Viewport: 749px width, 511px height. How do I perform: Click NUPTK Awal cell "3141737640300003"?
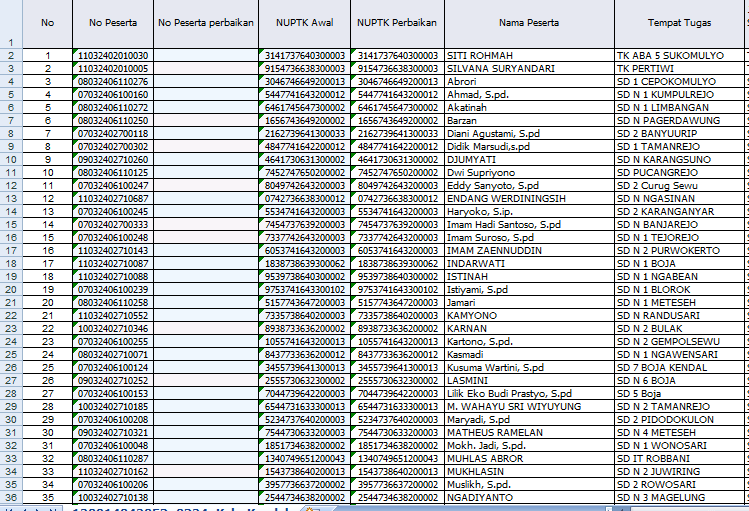(304, 55)
